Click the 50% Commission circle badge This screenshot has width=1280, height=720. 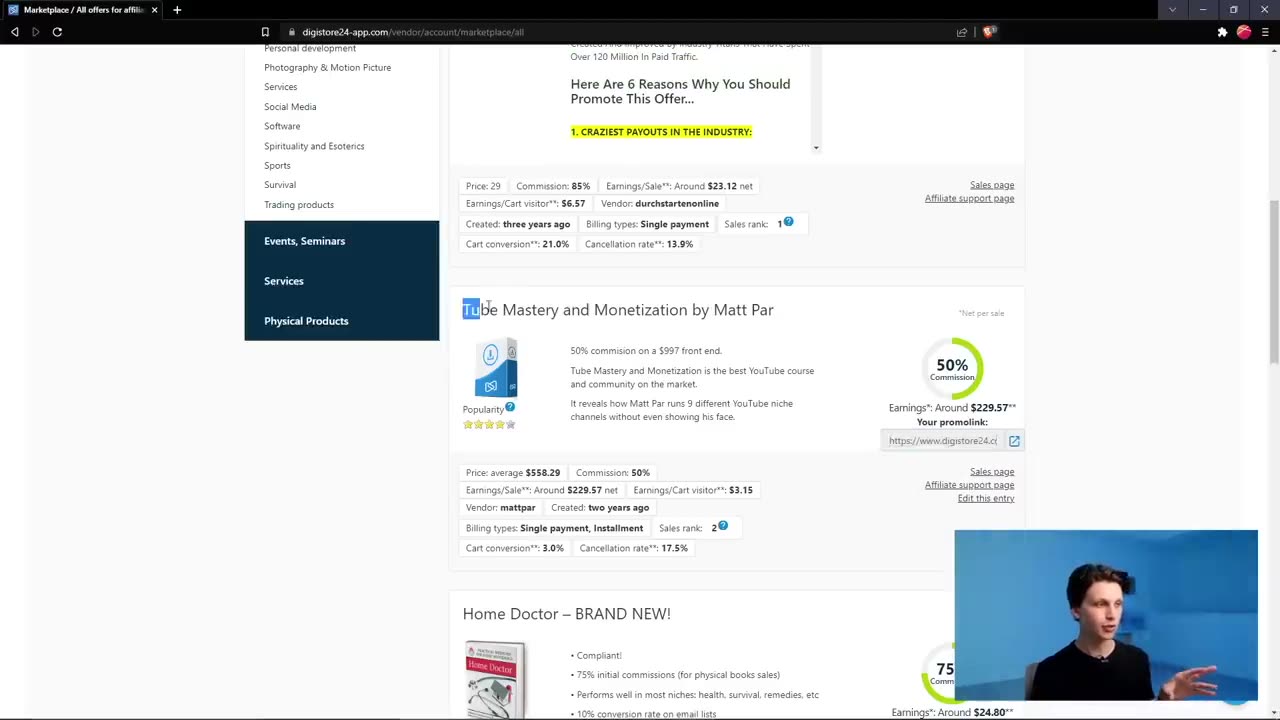click(952, 367)
